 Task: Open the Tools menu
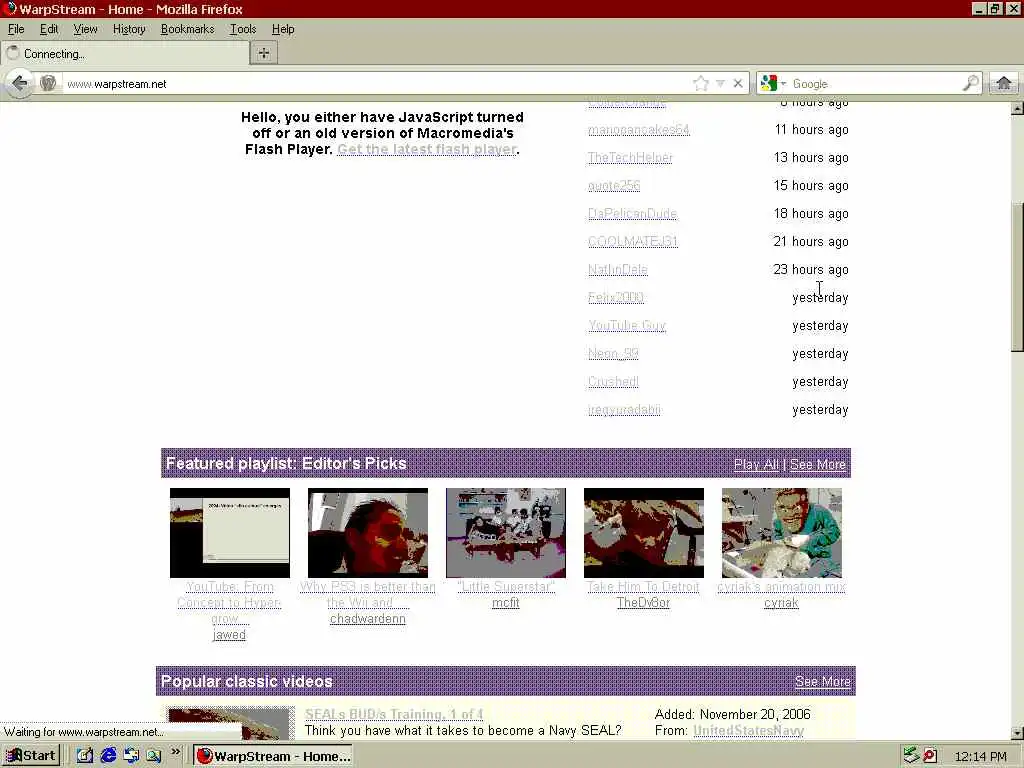(243, 29)
